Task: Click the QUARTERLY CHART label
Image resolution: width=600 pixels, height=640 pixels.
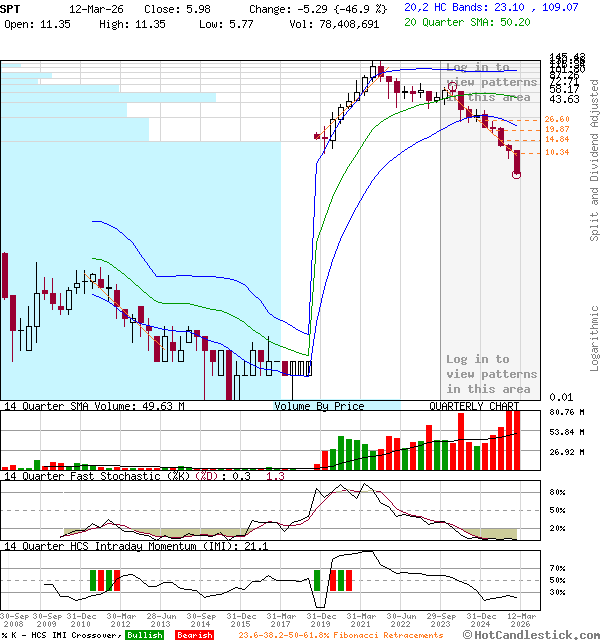Action: [x=474, y=406]
